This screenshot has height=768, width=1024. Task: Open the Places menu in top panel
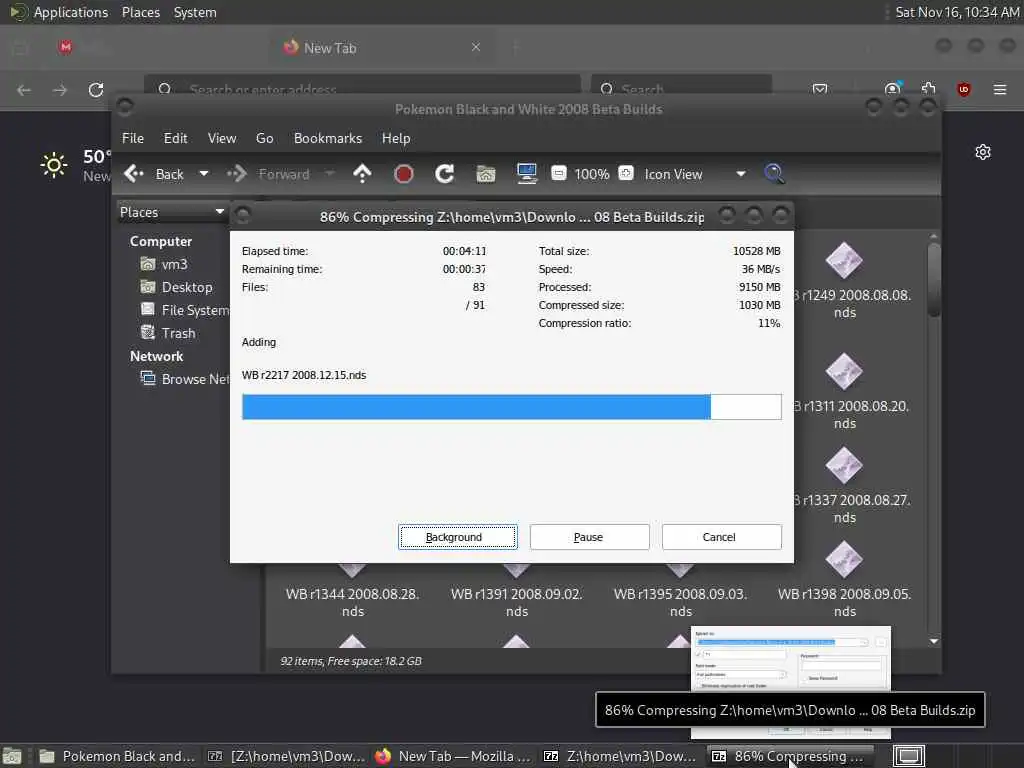tap(141, 12)
